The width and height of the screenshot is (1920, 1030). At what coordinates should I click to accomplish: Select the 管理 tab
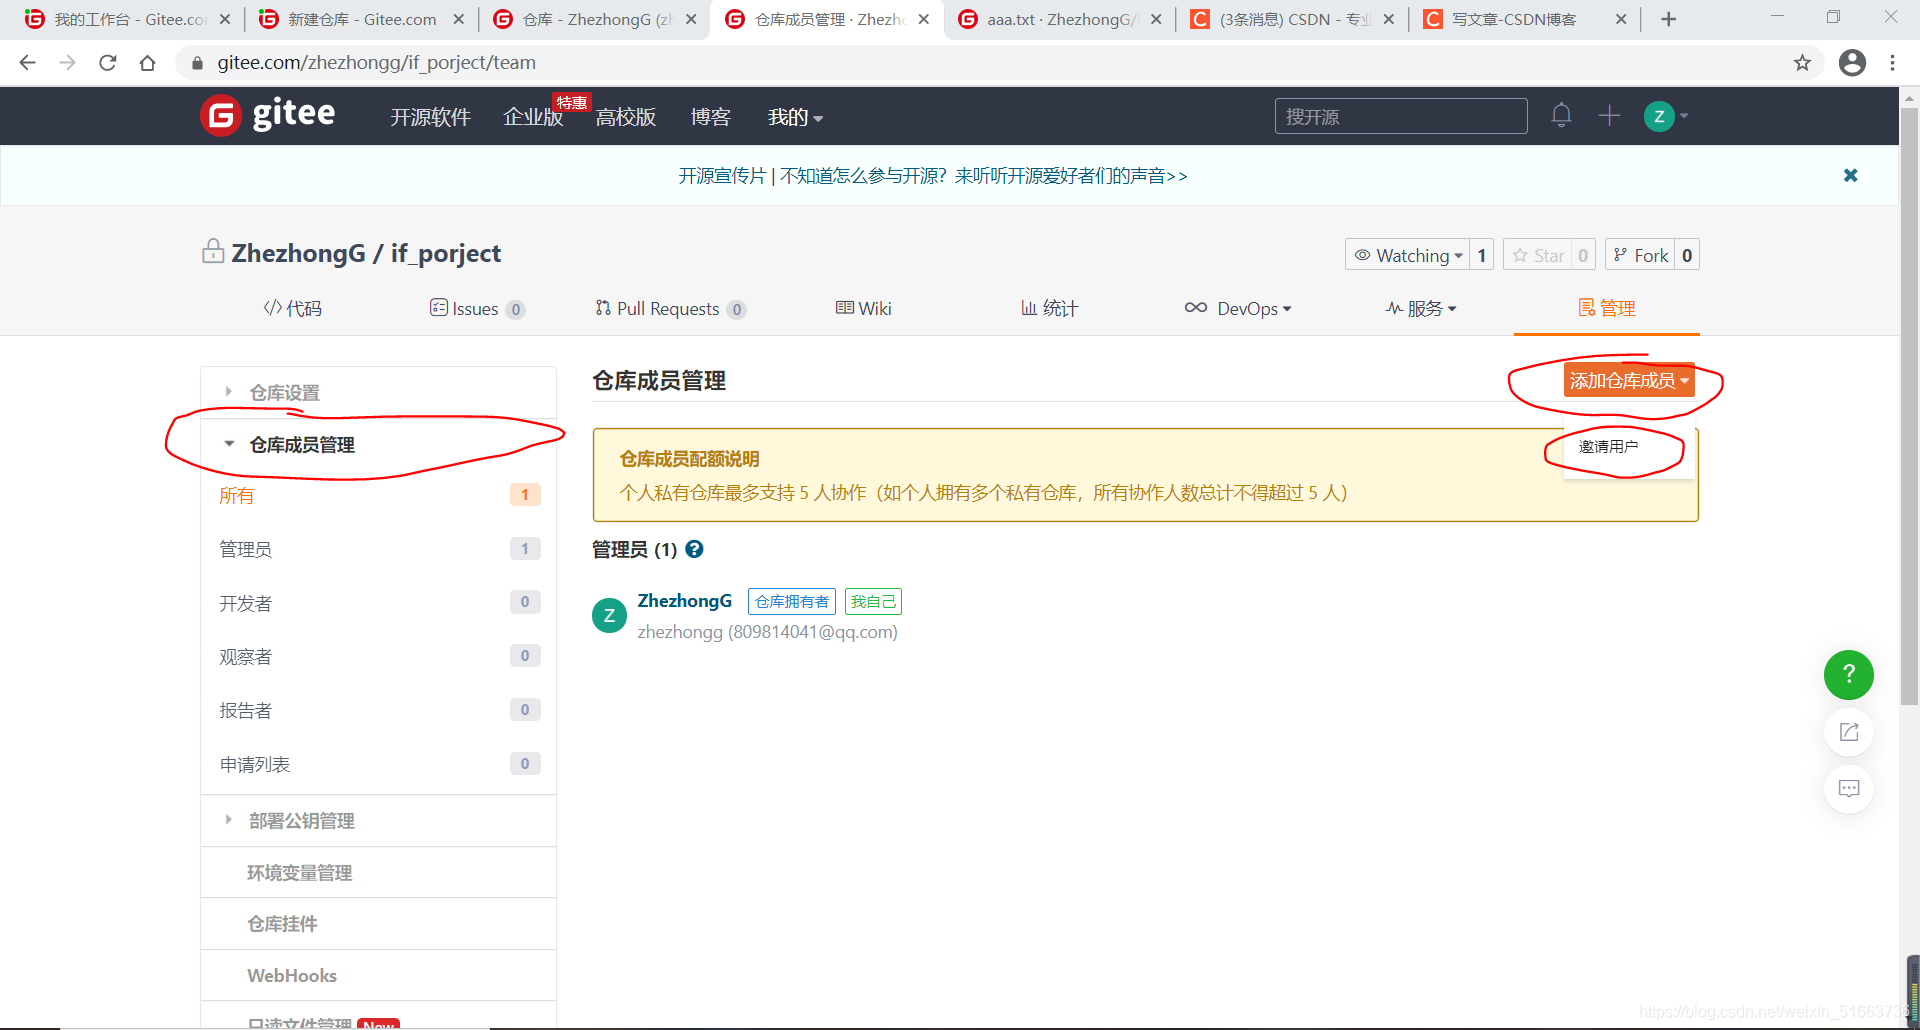[1607, 308]
